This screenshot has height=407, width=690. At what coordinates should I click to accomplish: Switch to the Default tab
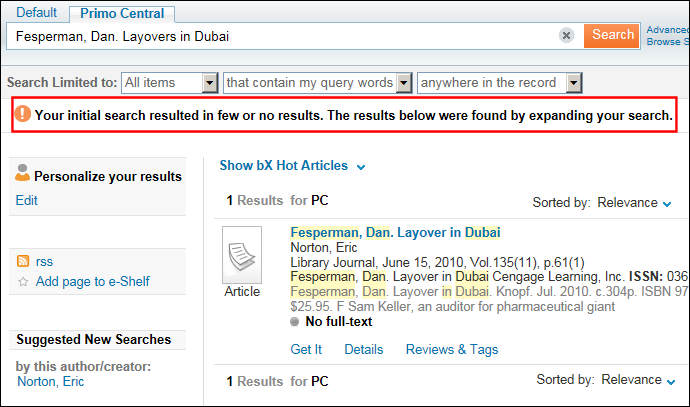tap(37, 12)
